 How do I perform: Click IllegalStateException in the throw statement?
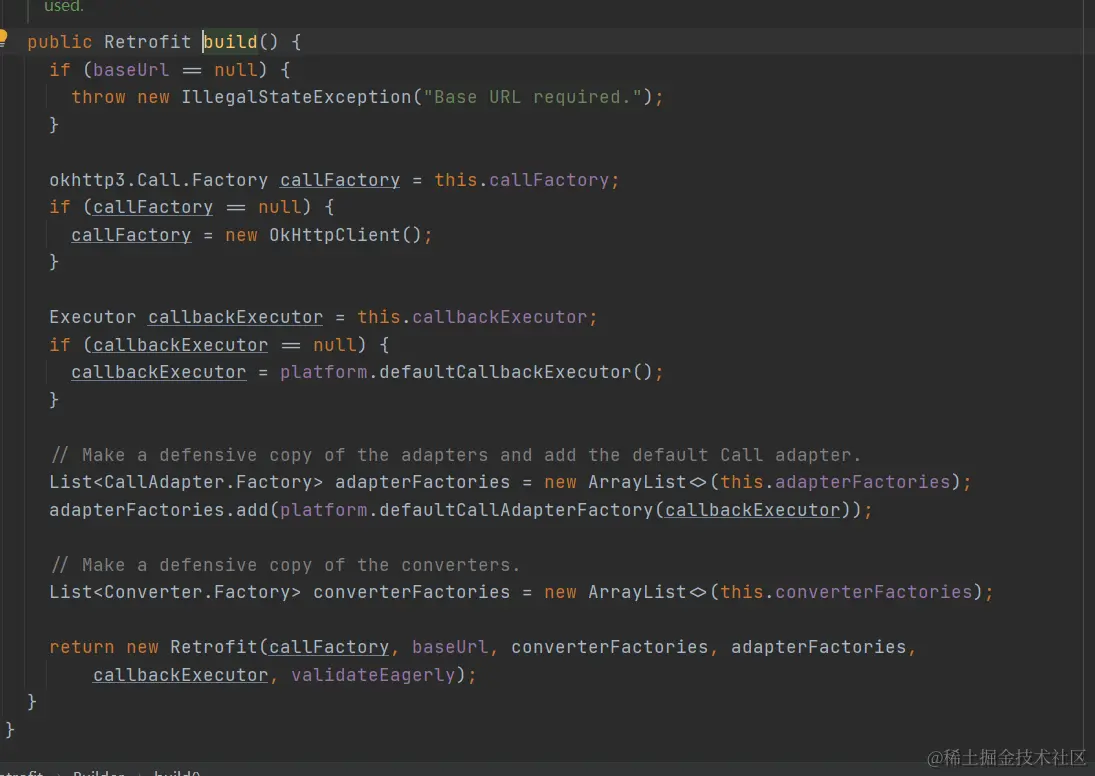[297, 97]
